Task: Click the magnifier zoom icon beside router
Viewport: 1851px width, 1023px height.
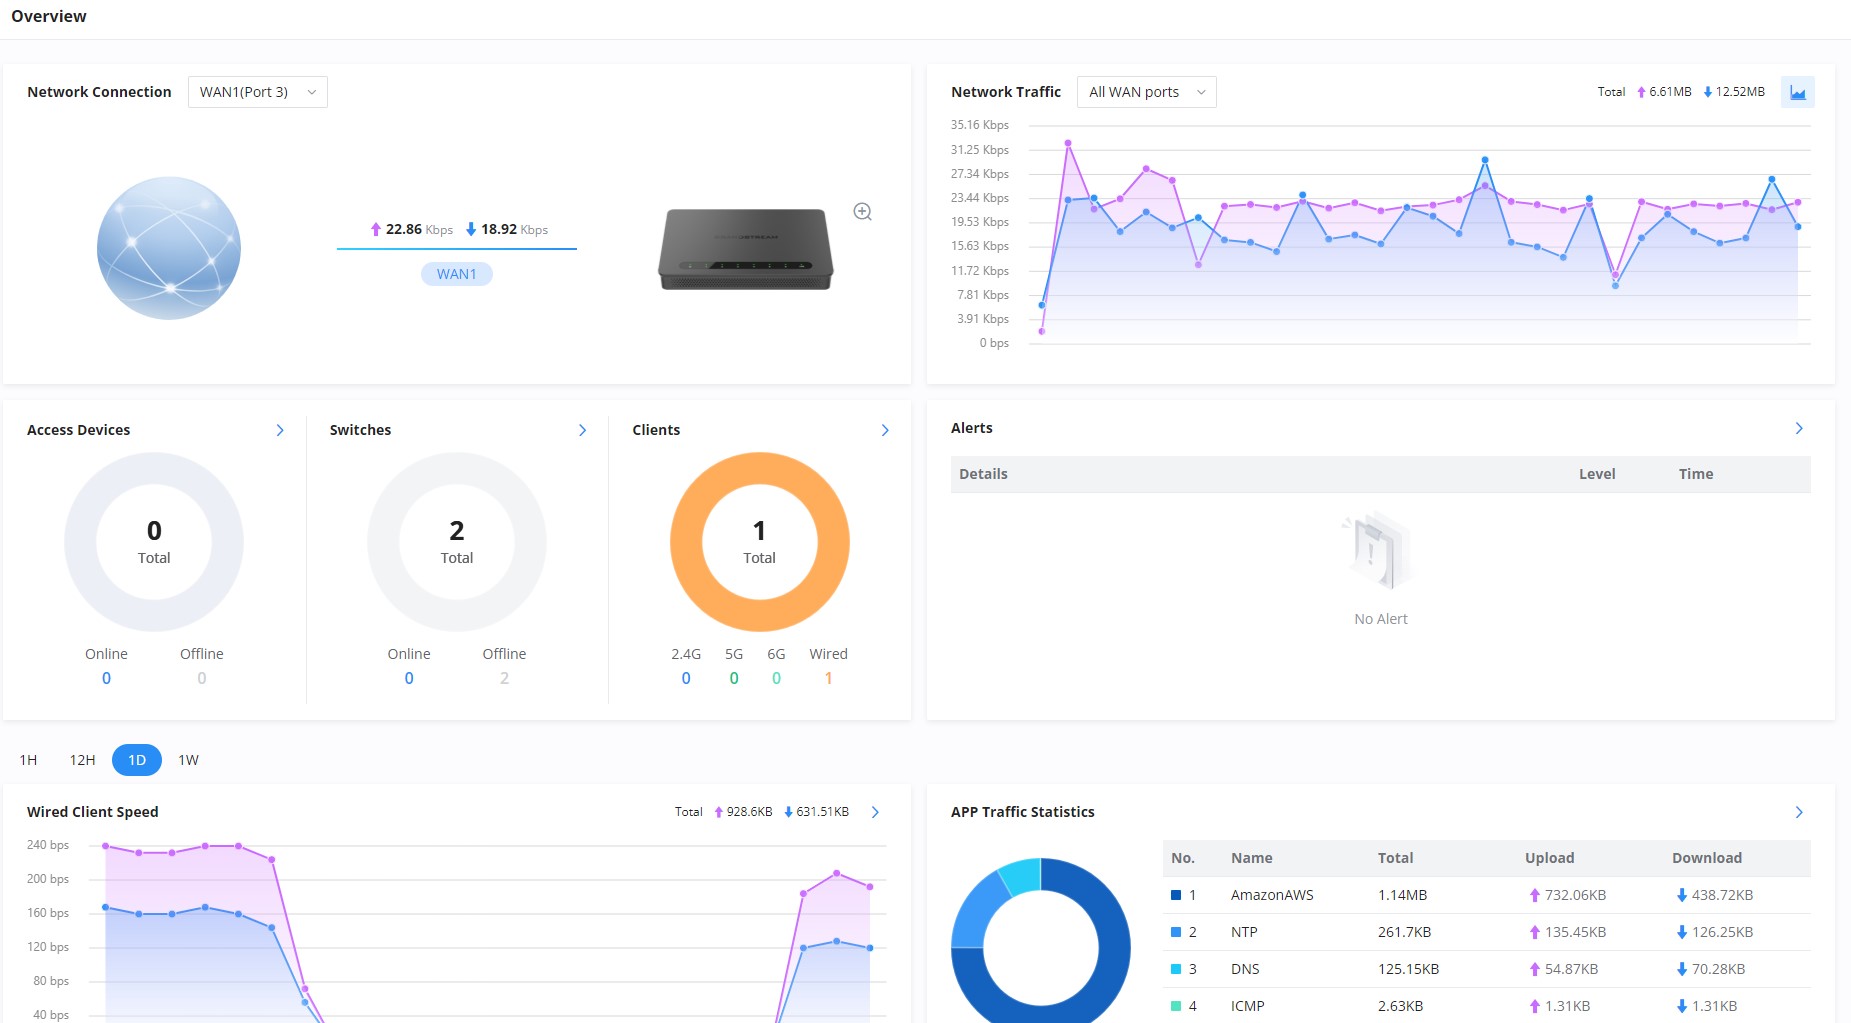Action: [862, 212]
